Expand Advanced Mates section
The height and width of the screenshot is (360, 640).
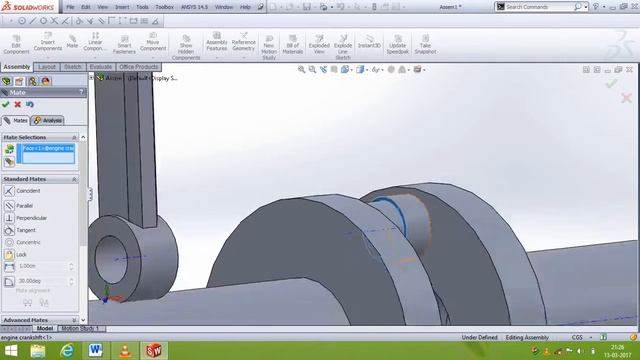click(74, 320)
